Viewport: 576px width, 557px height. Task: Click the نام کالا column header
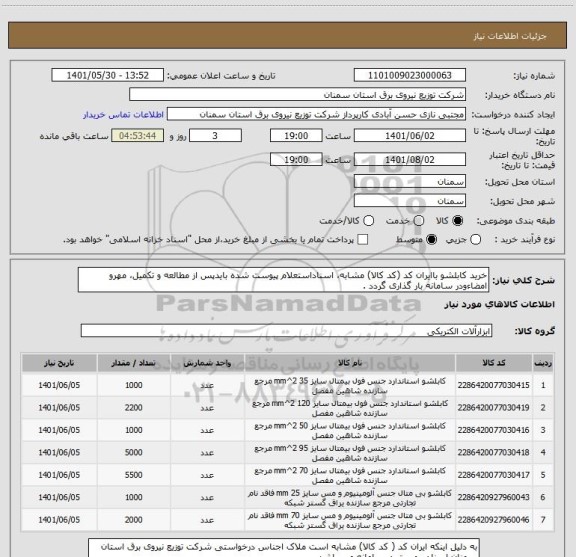350,363
